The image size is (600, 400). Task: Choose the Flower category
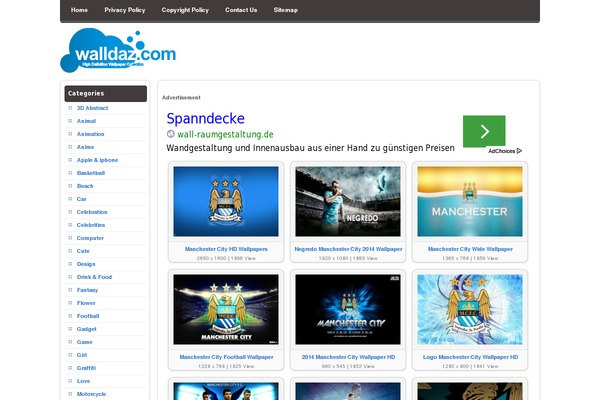86,303
